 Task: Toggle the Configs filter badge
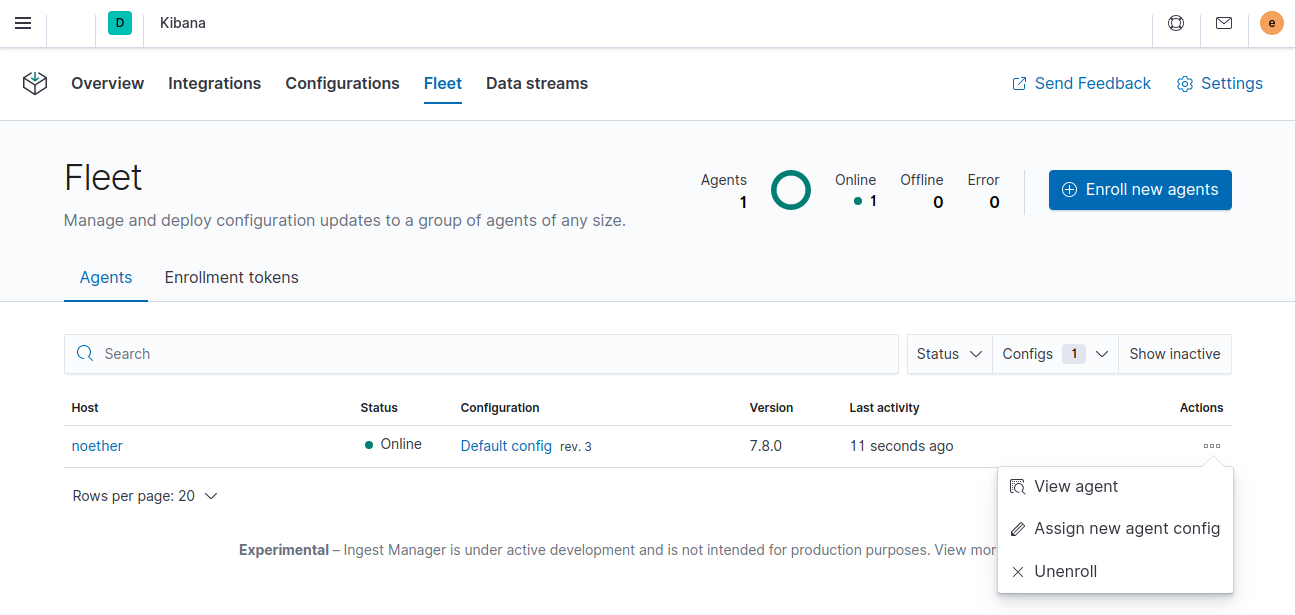1073,353
